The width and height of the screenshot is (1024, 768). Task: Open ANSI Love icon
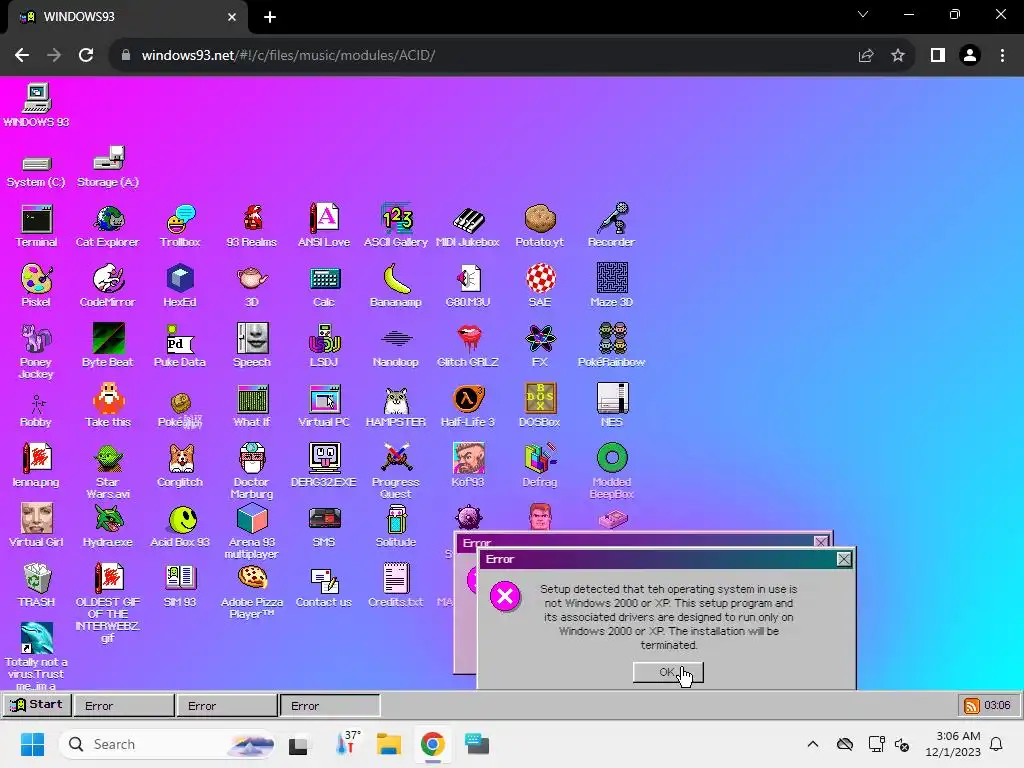(324, 226)
